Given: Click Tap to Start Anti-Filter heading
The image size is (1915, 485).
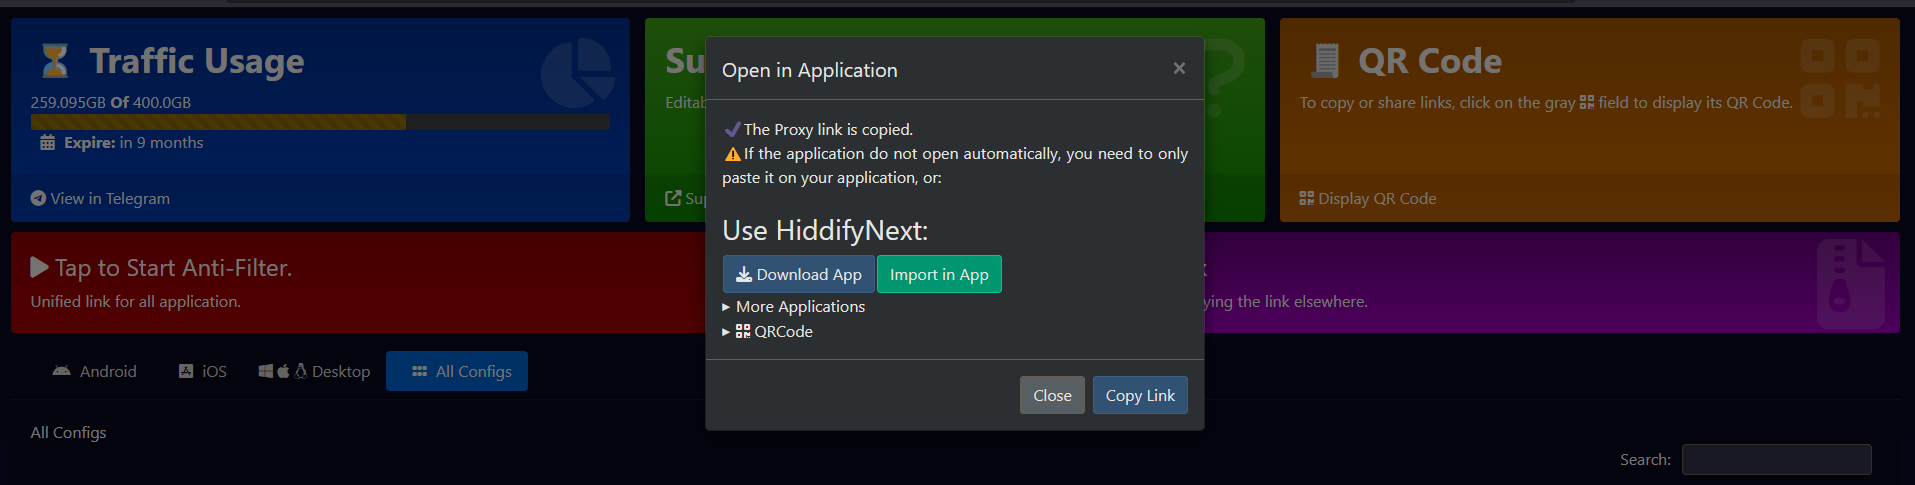Looking at the screenshot, I should tap(161, 268).
